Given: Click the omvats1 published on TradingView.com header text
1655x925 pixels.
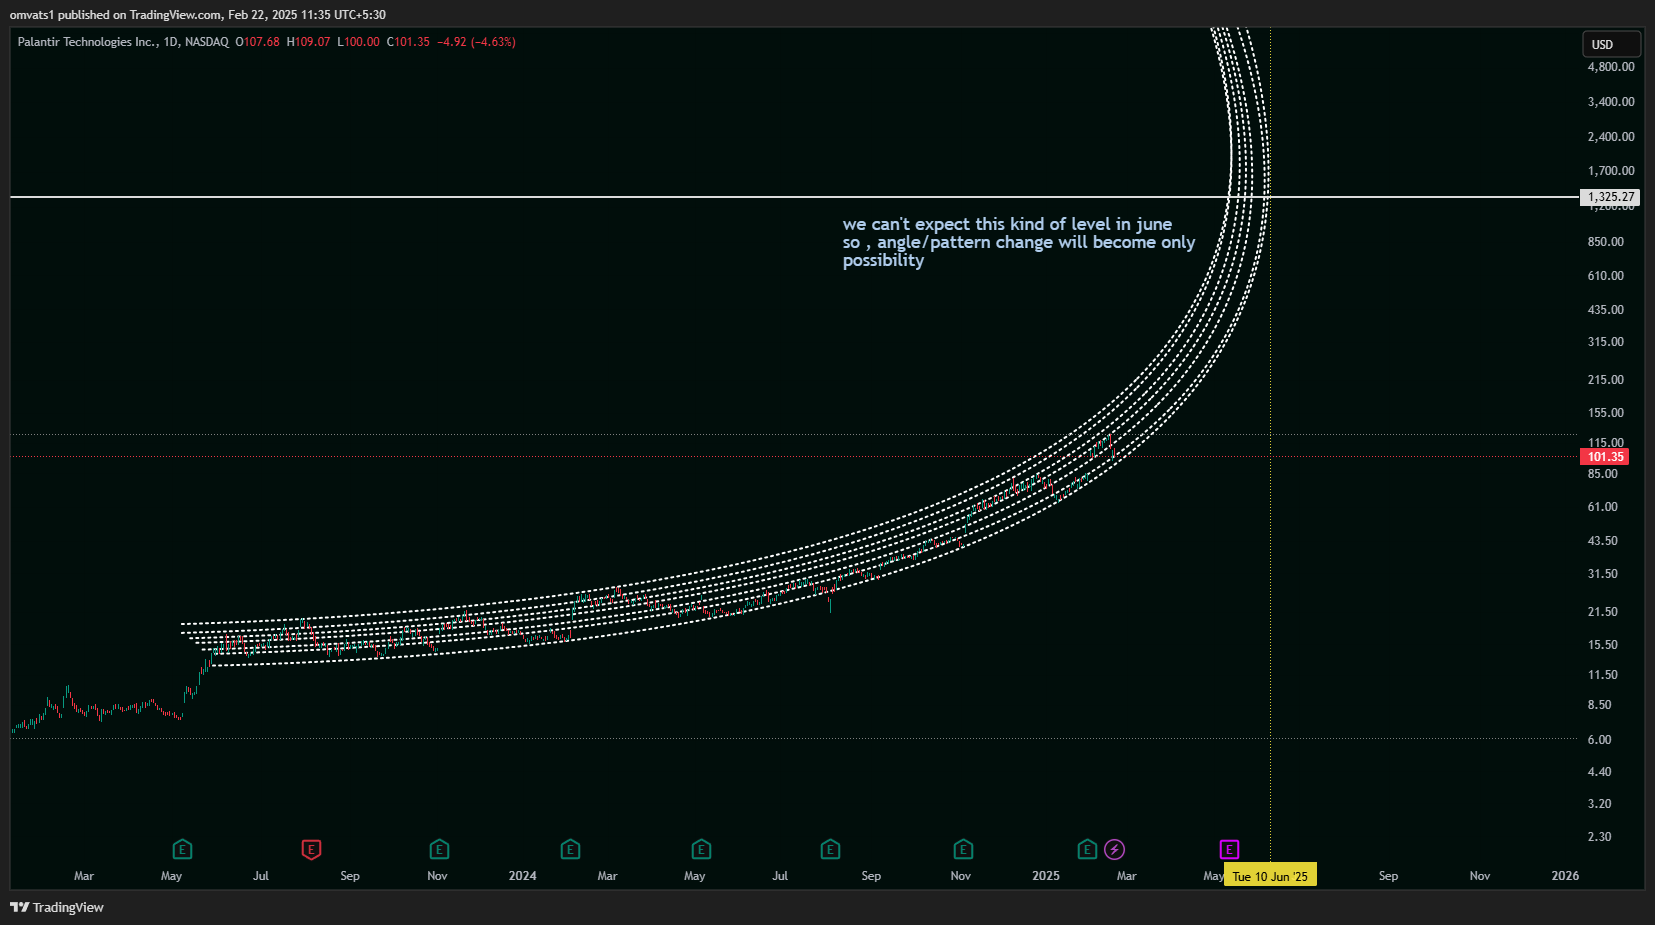Looking at the screenshot, I should [198, 14].
